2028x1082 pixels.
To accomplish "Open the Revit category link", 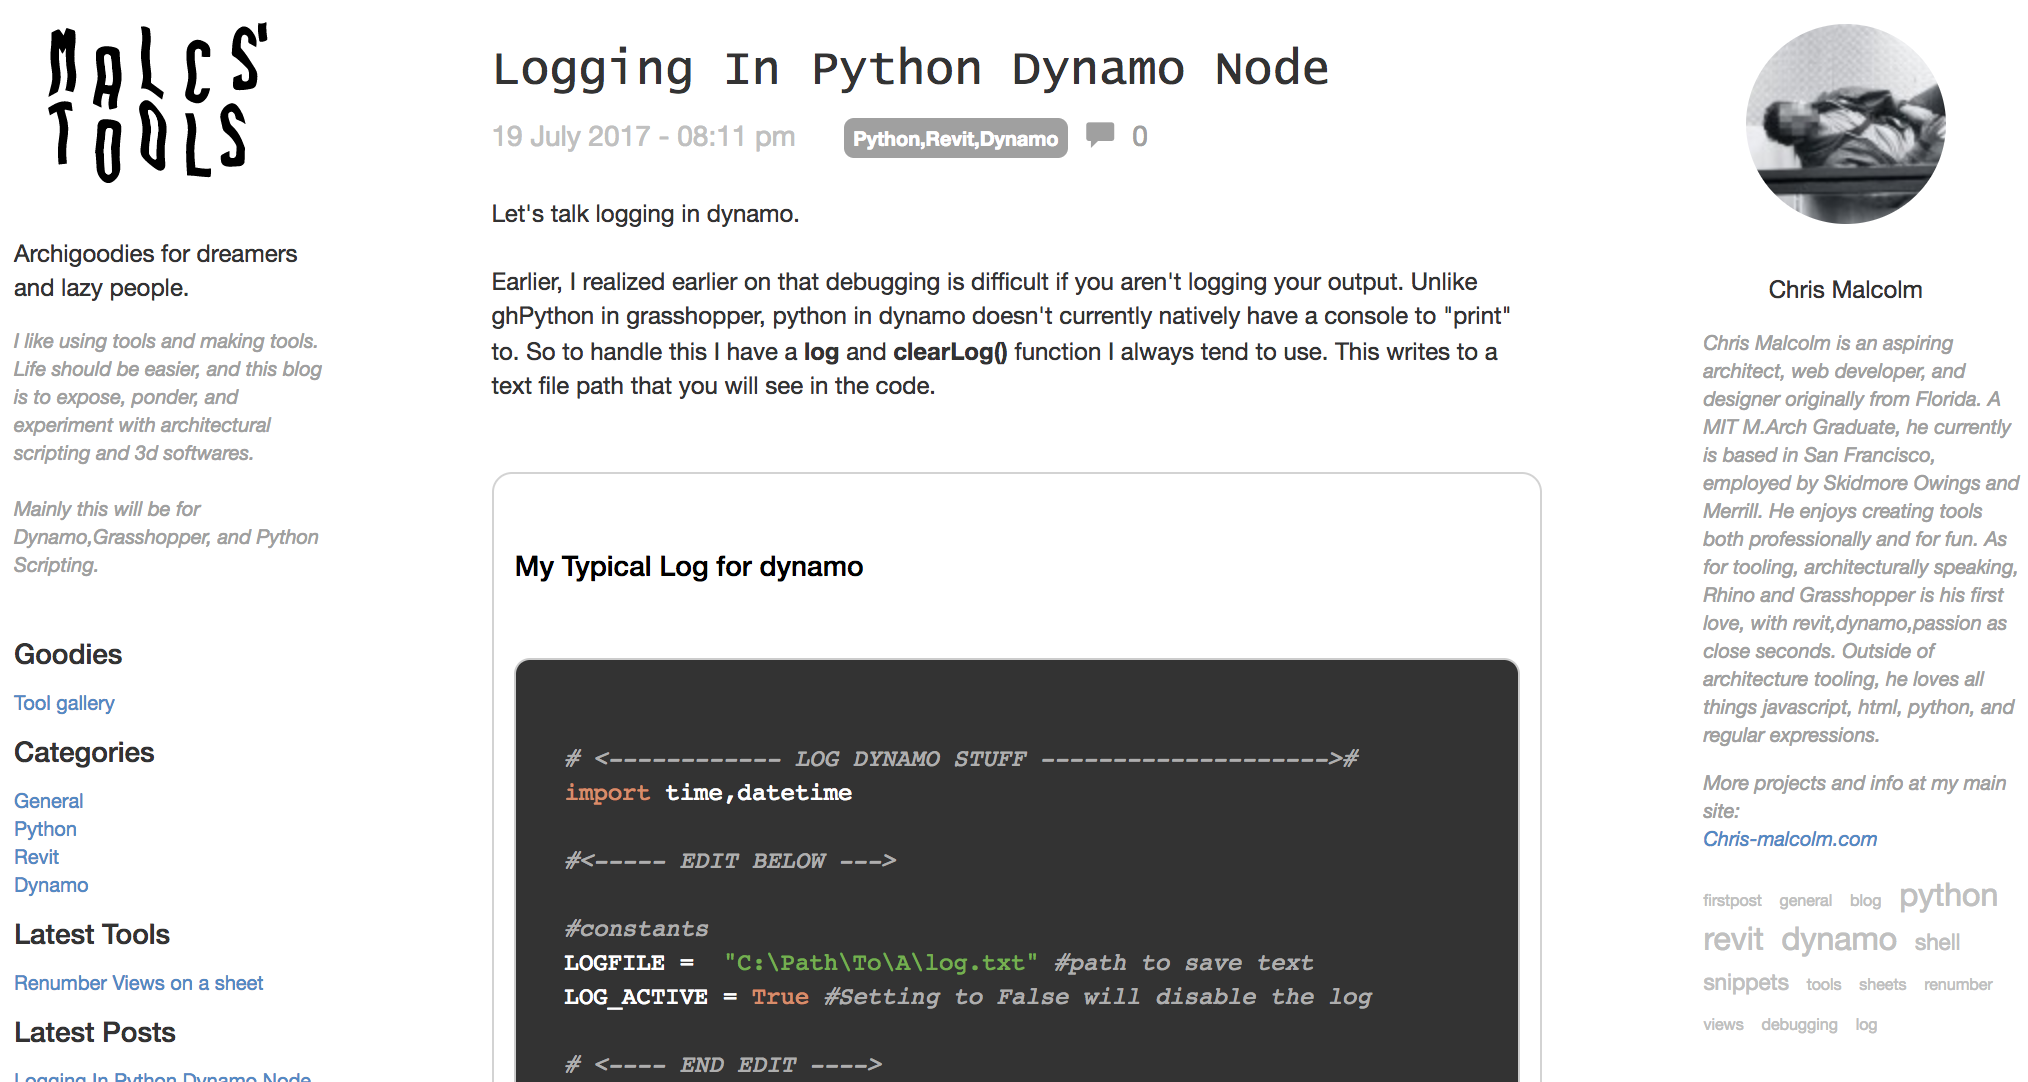I will pos(36,857).
